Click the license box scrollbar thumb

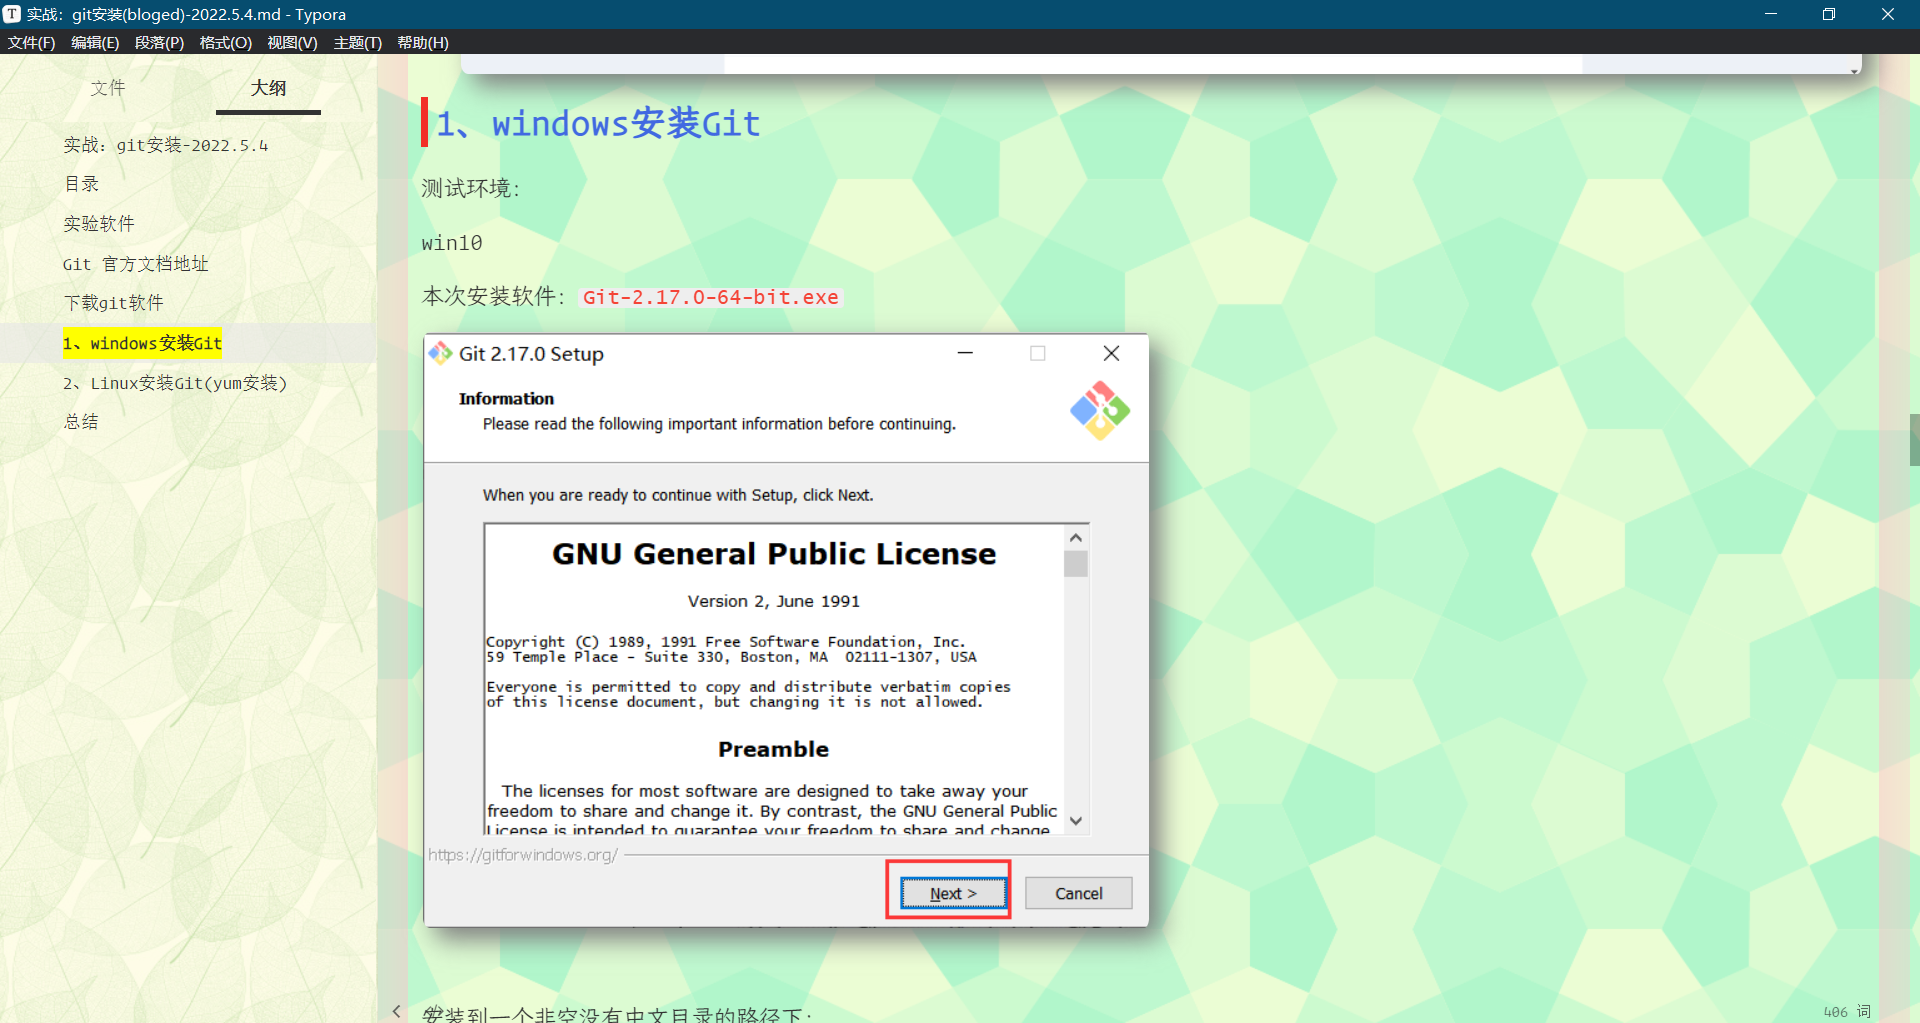pyautogui.click(x=1076, y=564)
